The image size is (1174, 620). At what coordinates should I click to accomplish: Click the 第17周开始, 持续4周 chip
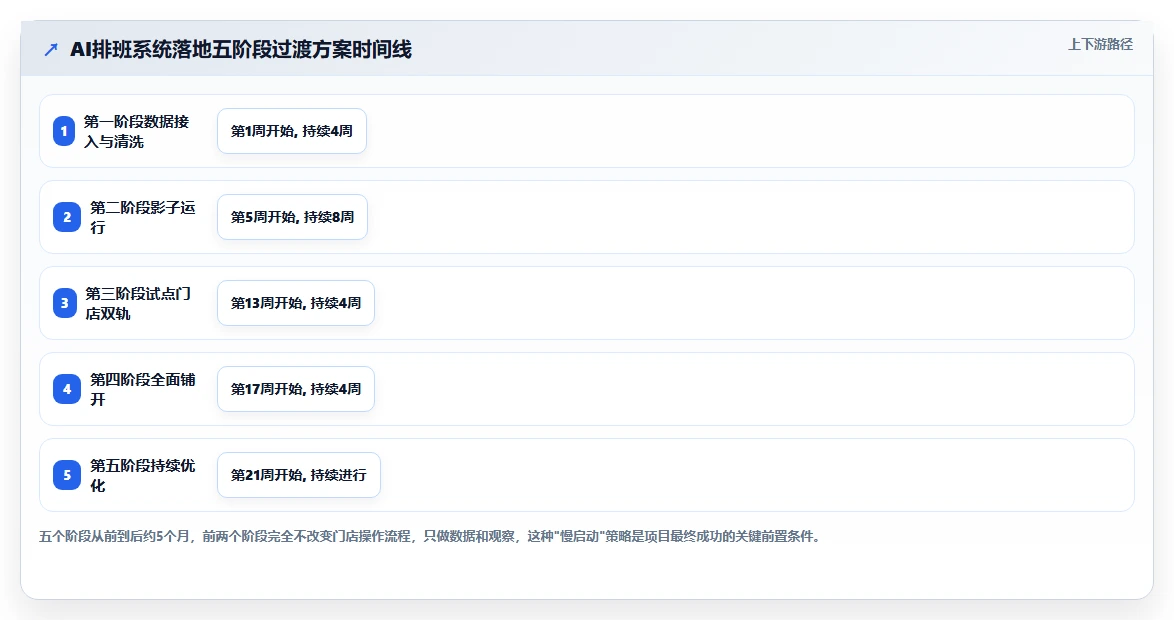click(x=296, y=389)
